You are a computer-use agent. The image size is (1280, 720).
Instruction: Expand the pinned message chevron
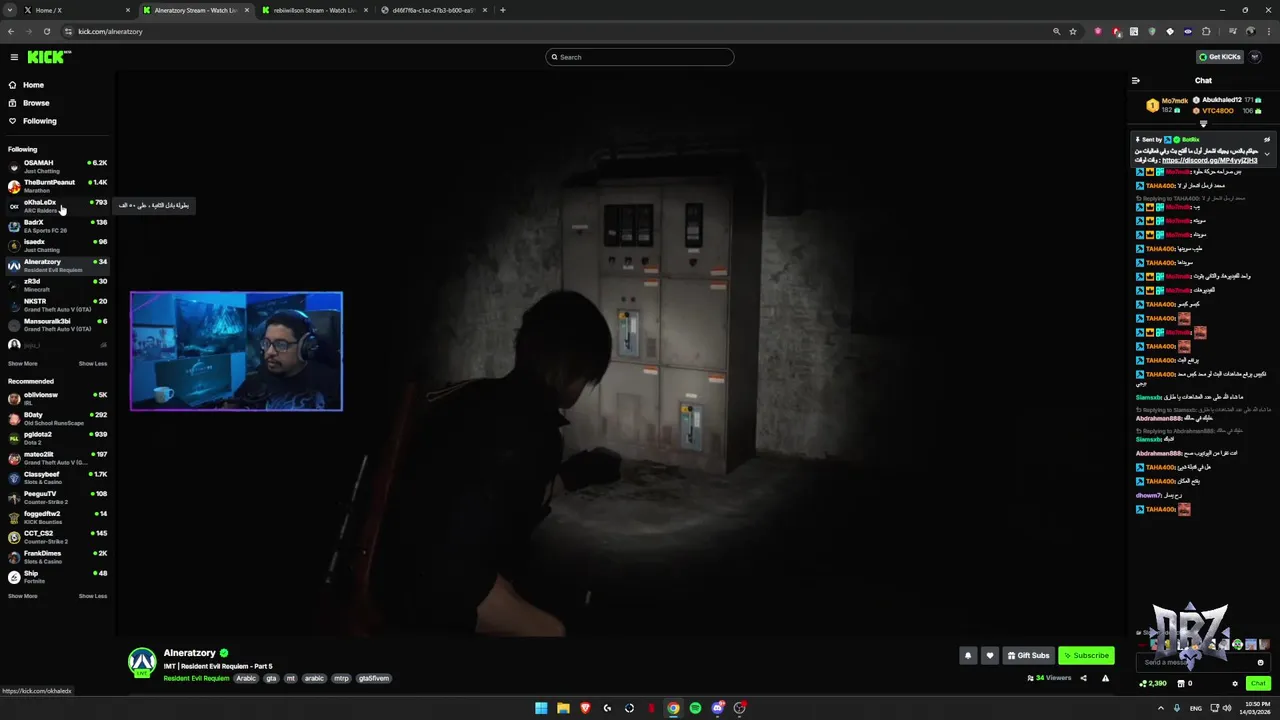(x=1267, y=154)
